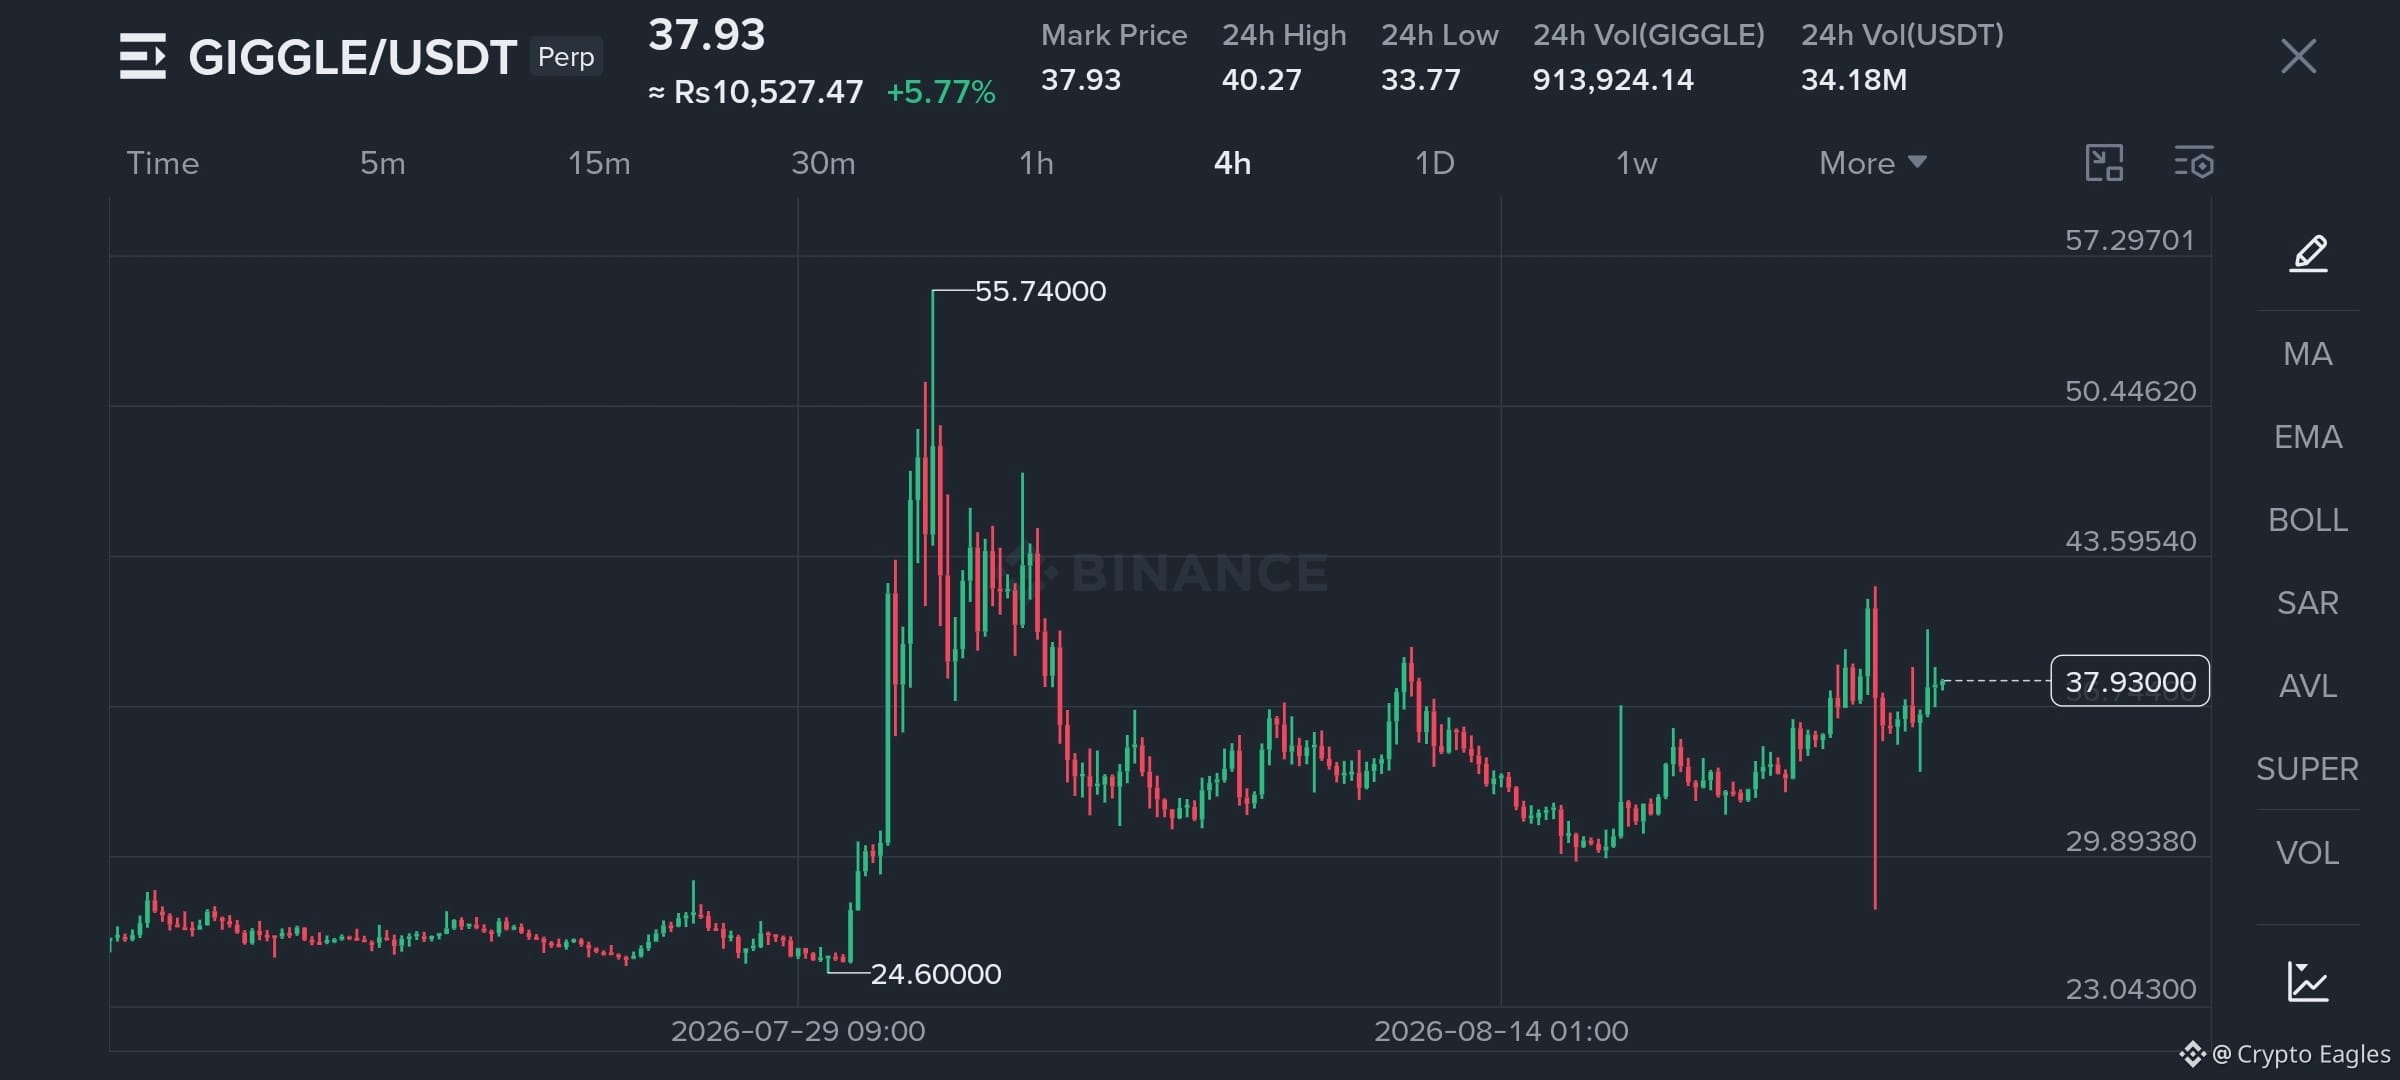Viewport: 2400px width, 1080px height.
Task: Click the 2026-07-29 09:00 time axis label
Action: (x=798, y=1031)
